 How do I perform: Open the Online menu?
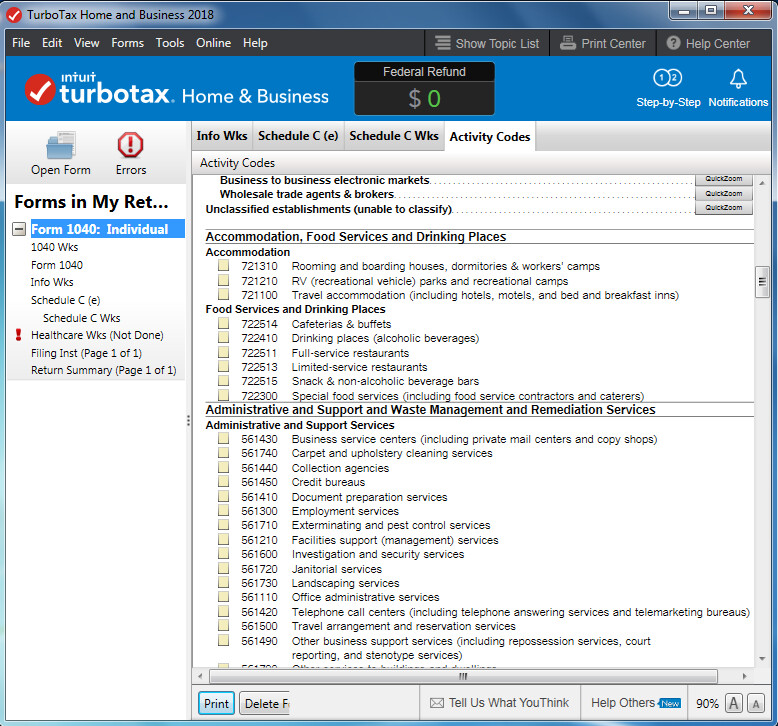pos(213,43)
